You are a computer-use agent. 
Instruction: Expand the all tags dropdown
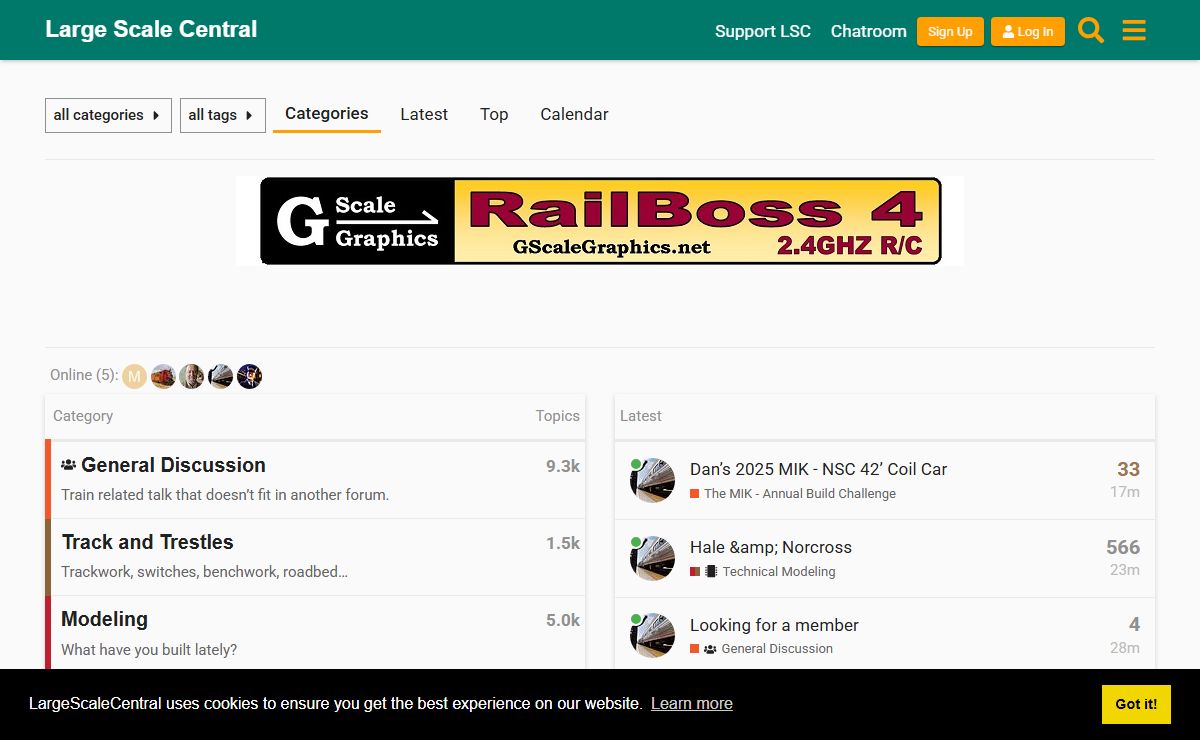point(222,115)
